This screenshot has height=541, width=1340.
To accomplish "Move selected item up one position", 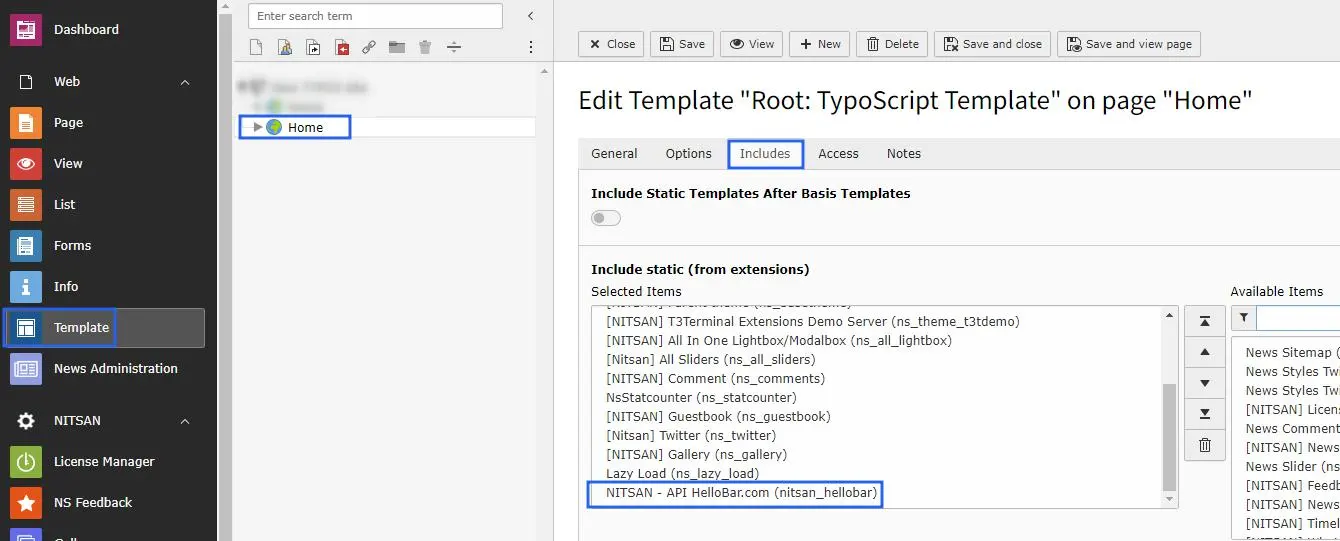I will point(1205,352).
